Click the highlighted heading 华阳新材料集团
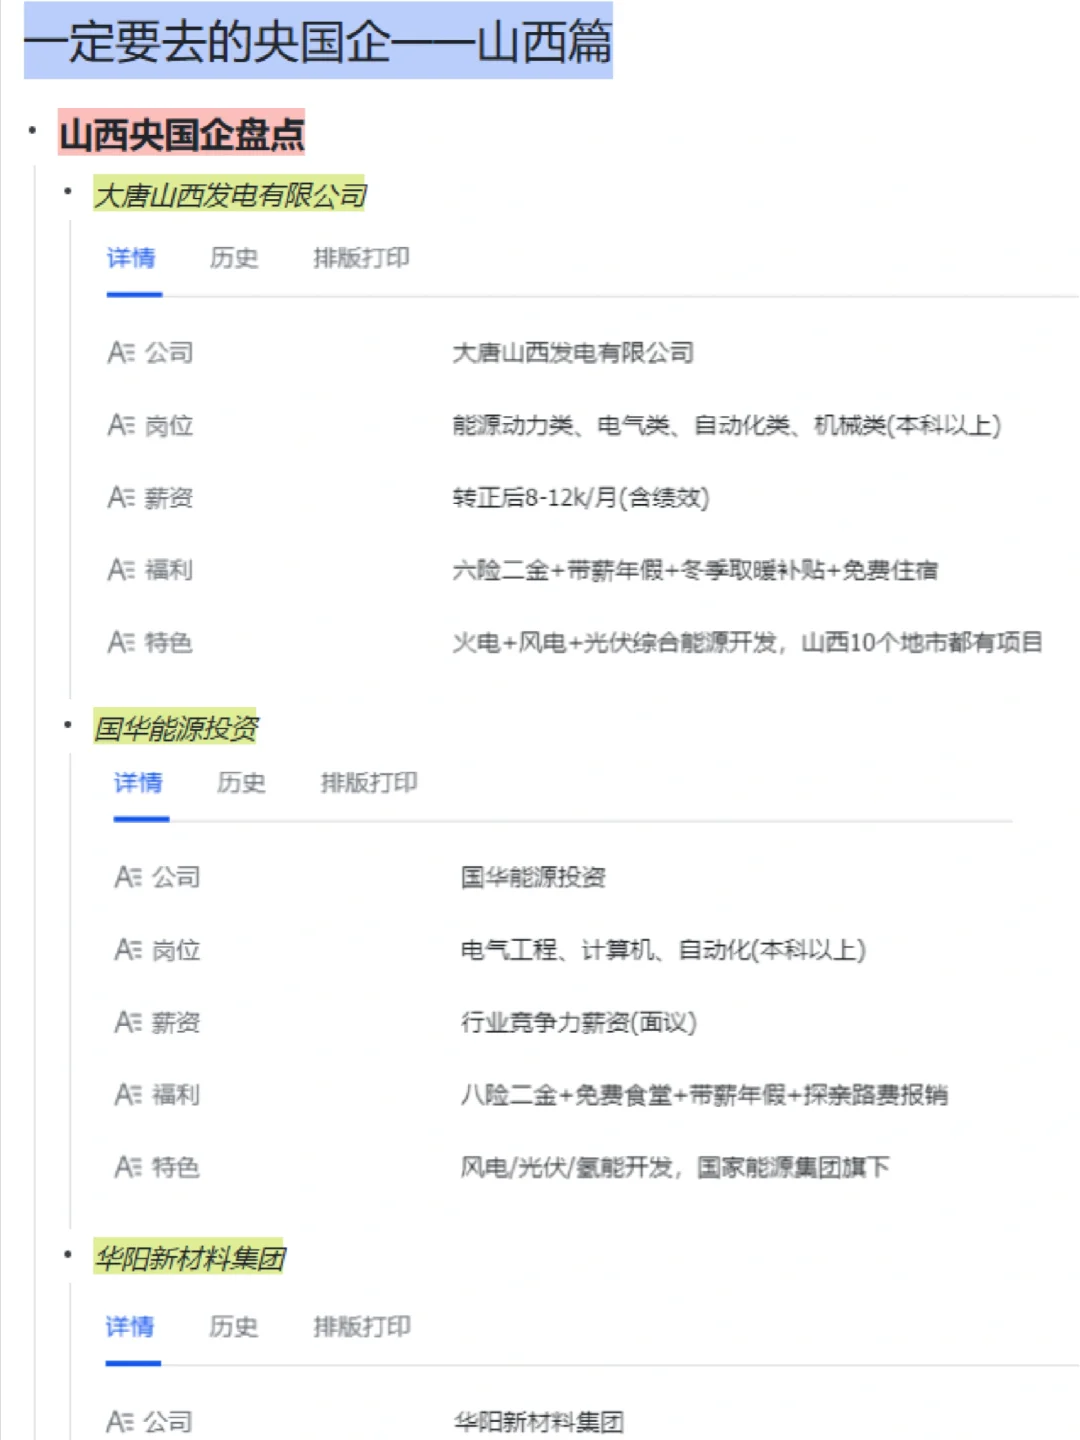The width and height of the screenshot is (1080, 1440). [190, 1258]
